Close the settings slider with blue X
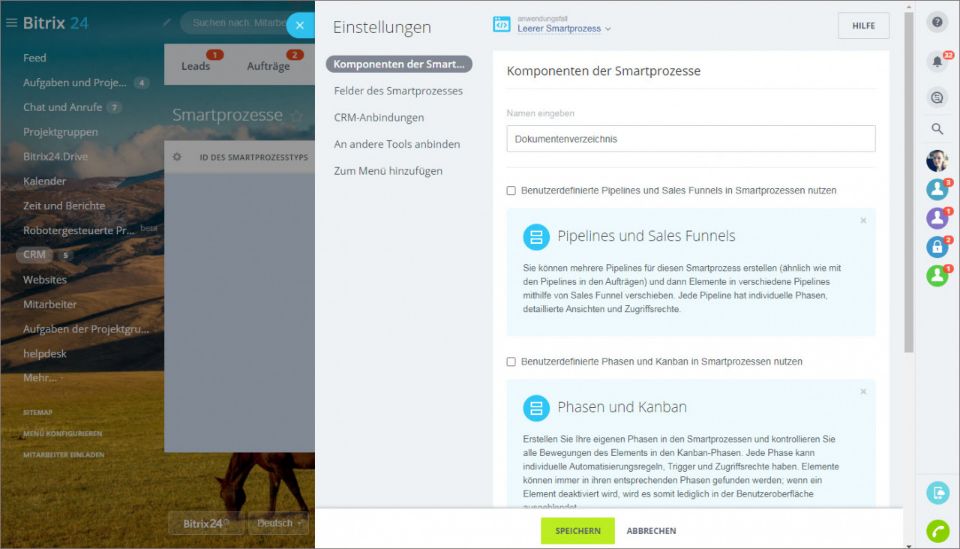The width and height of the screenshot is (960, 549). (300, 26)
